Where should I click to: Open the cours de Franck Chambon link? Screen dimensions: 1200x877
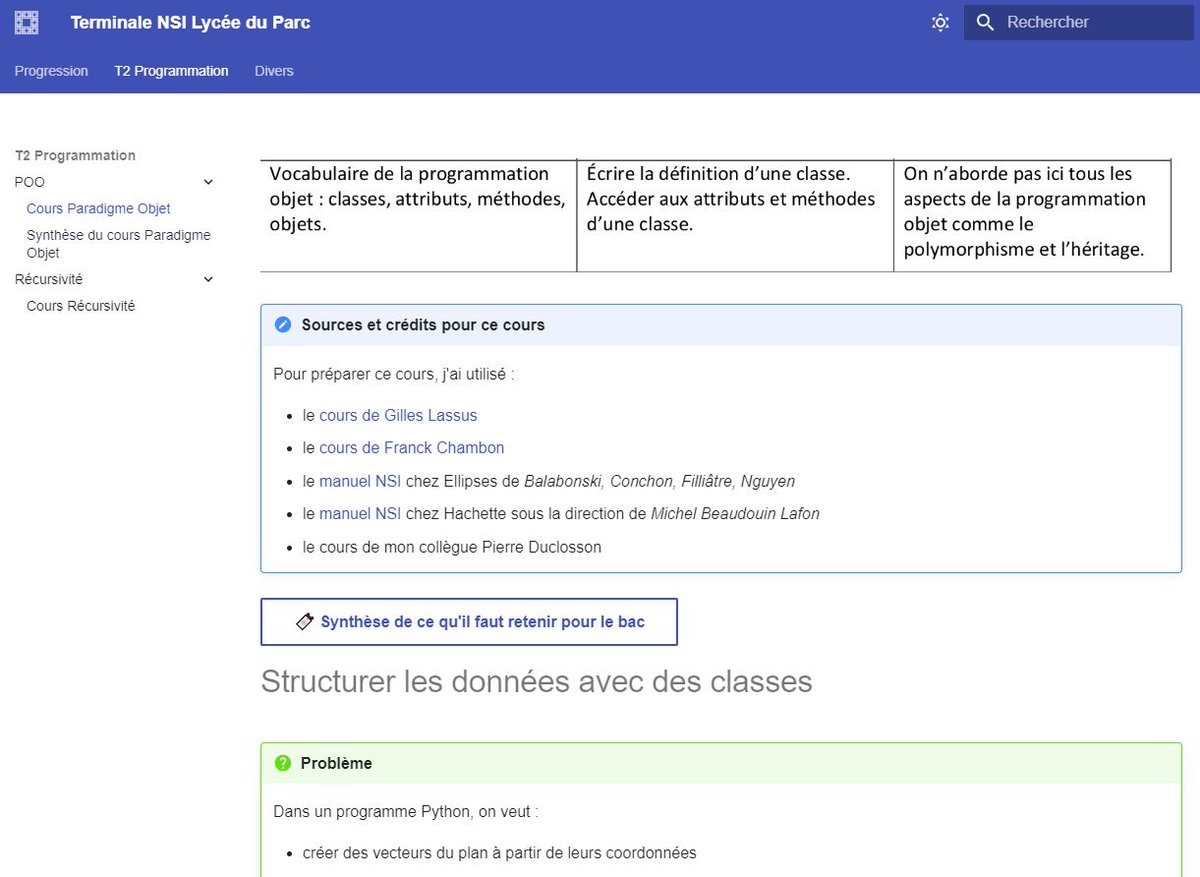[411, 447]
